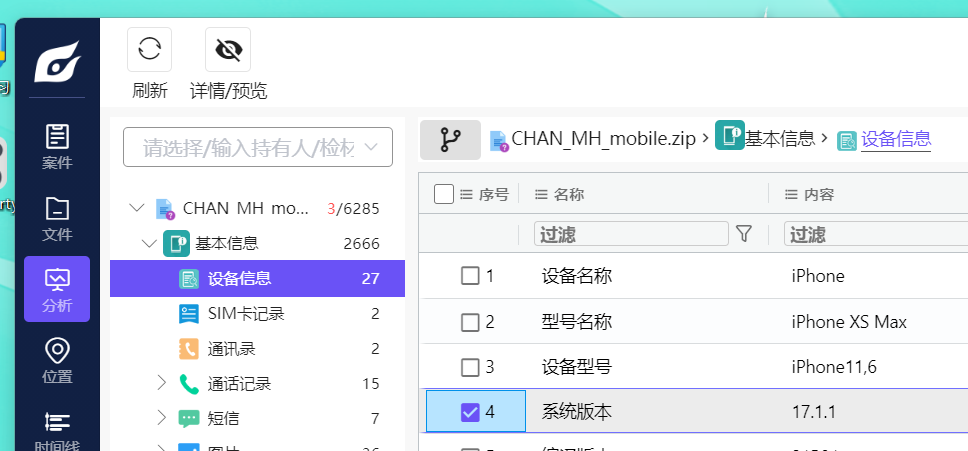Screen dimensions: 968x451
Task: Check the checkbox for row 1 设备名称
Action: 470,276
